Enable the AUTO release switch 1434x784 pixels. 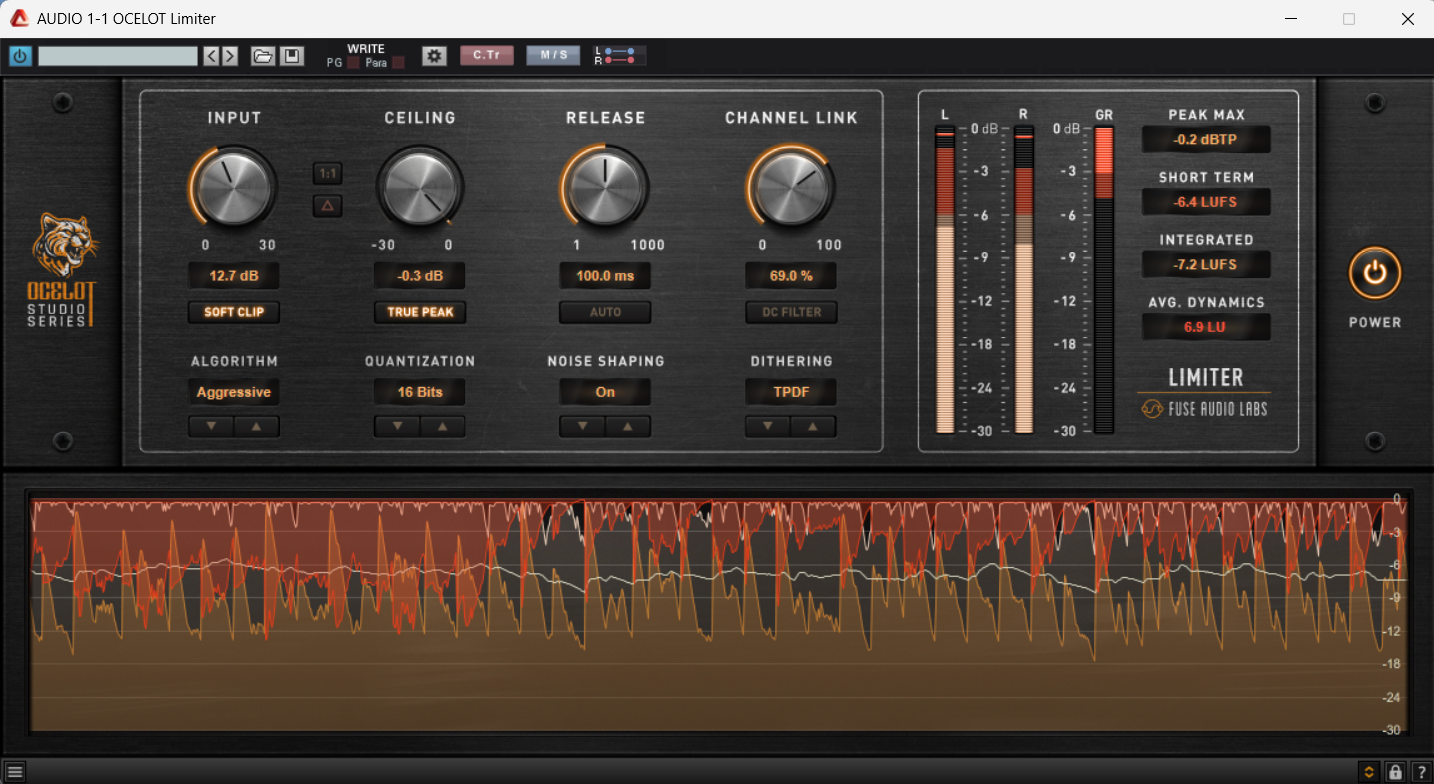click(605, 312)
